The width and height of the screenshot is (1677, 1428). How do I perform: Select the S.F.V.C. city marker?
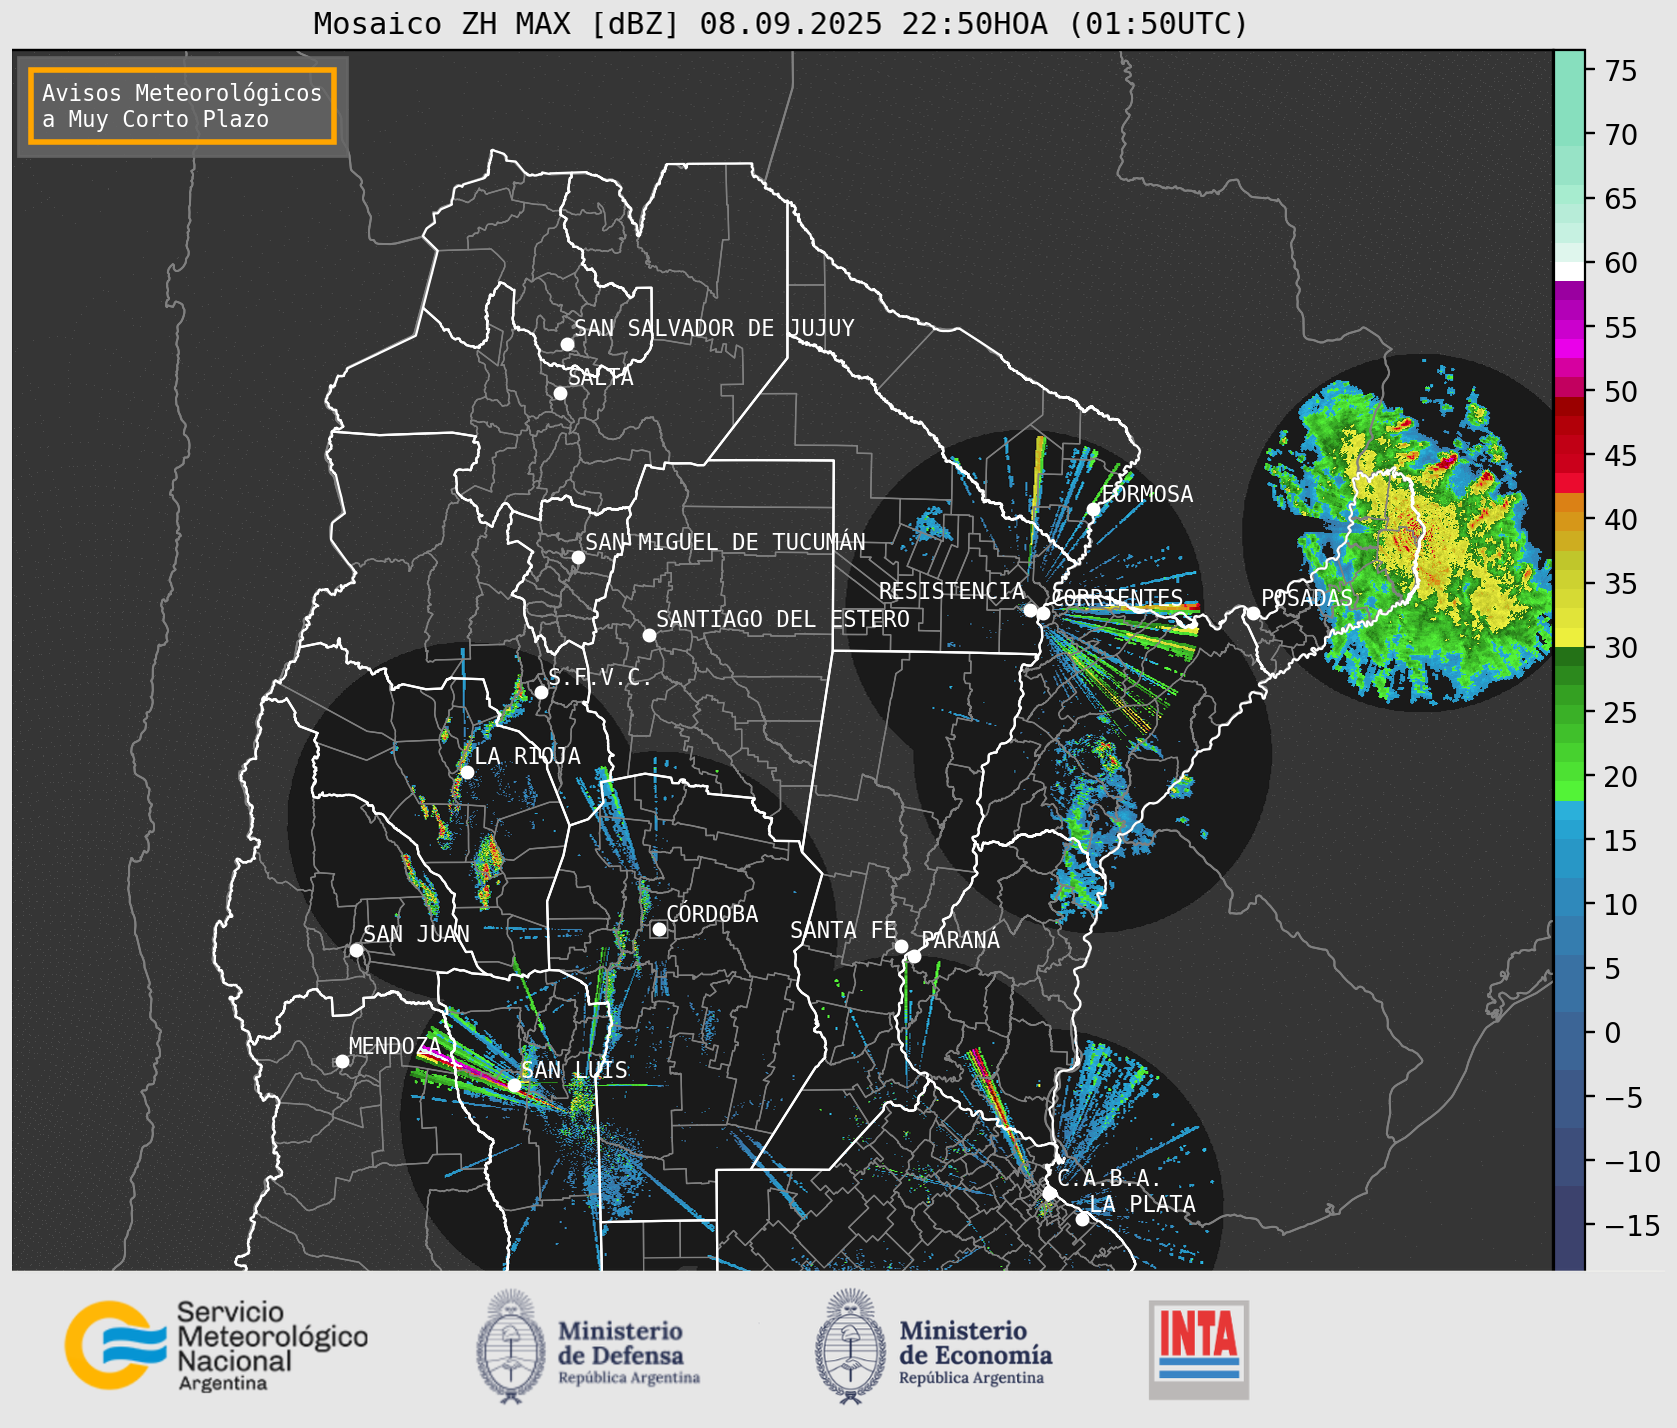pos(541,692)
